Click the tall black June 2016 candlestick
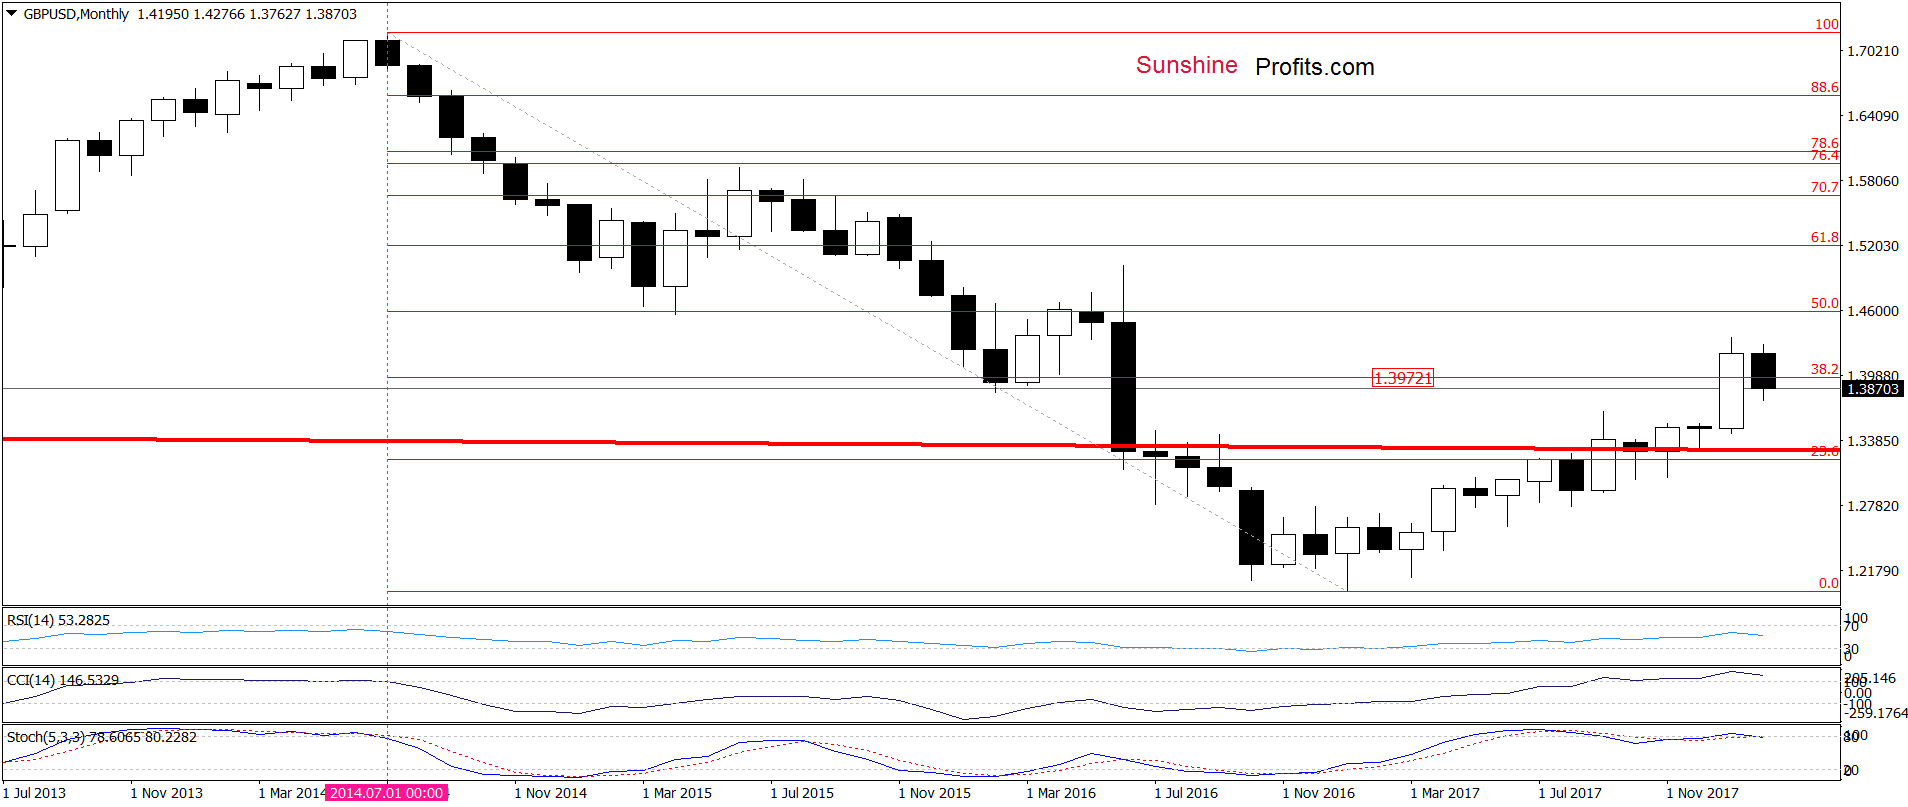 1123,386
